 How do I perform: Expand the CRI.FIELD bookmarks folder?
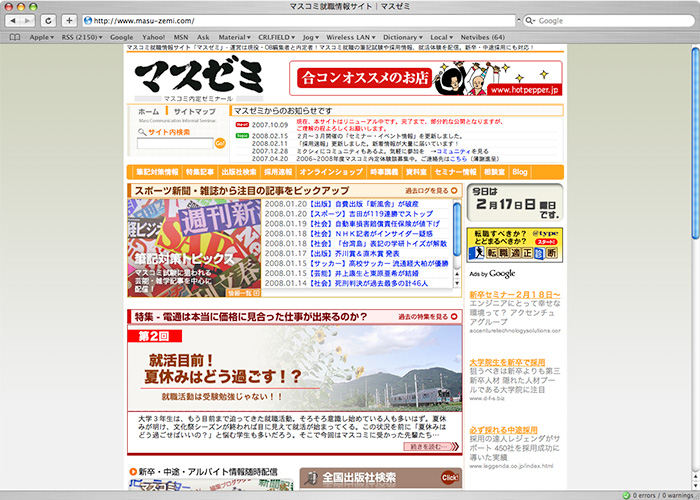click(x=277, y=38)
